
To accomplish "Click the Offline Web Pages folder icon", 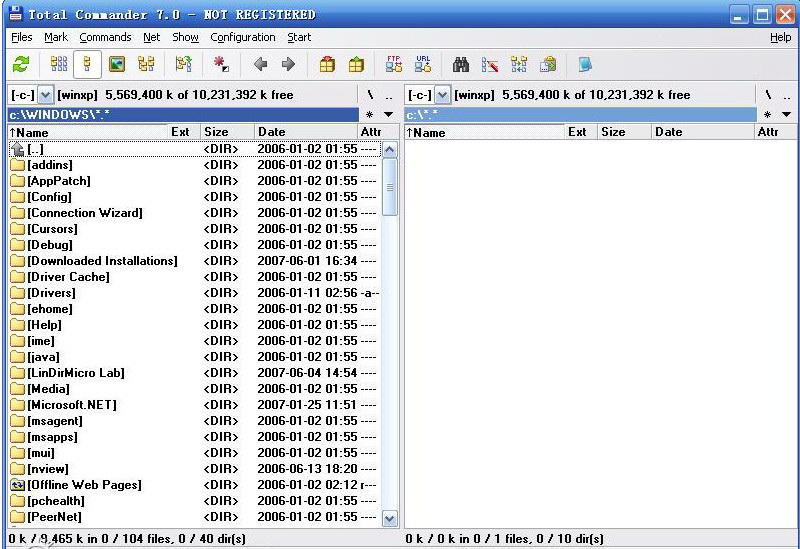I will coord(17,485).
